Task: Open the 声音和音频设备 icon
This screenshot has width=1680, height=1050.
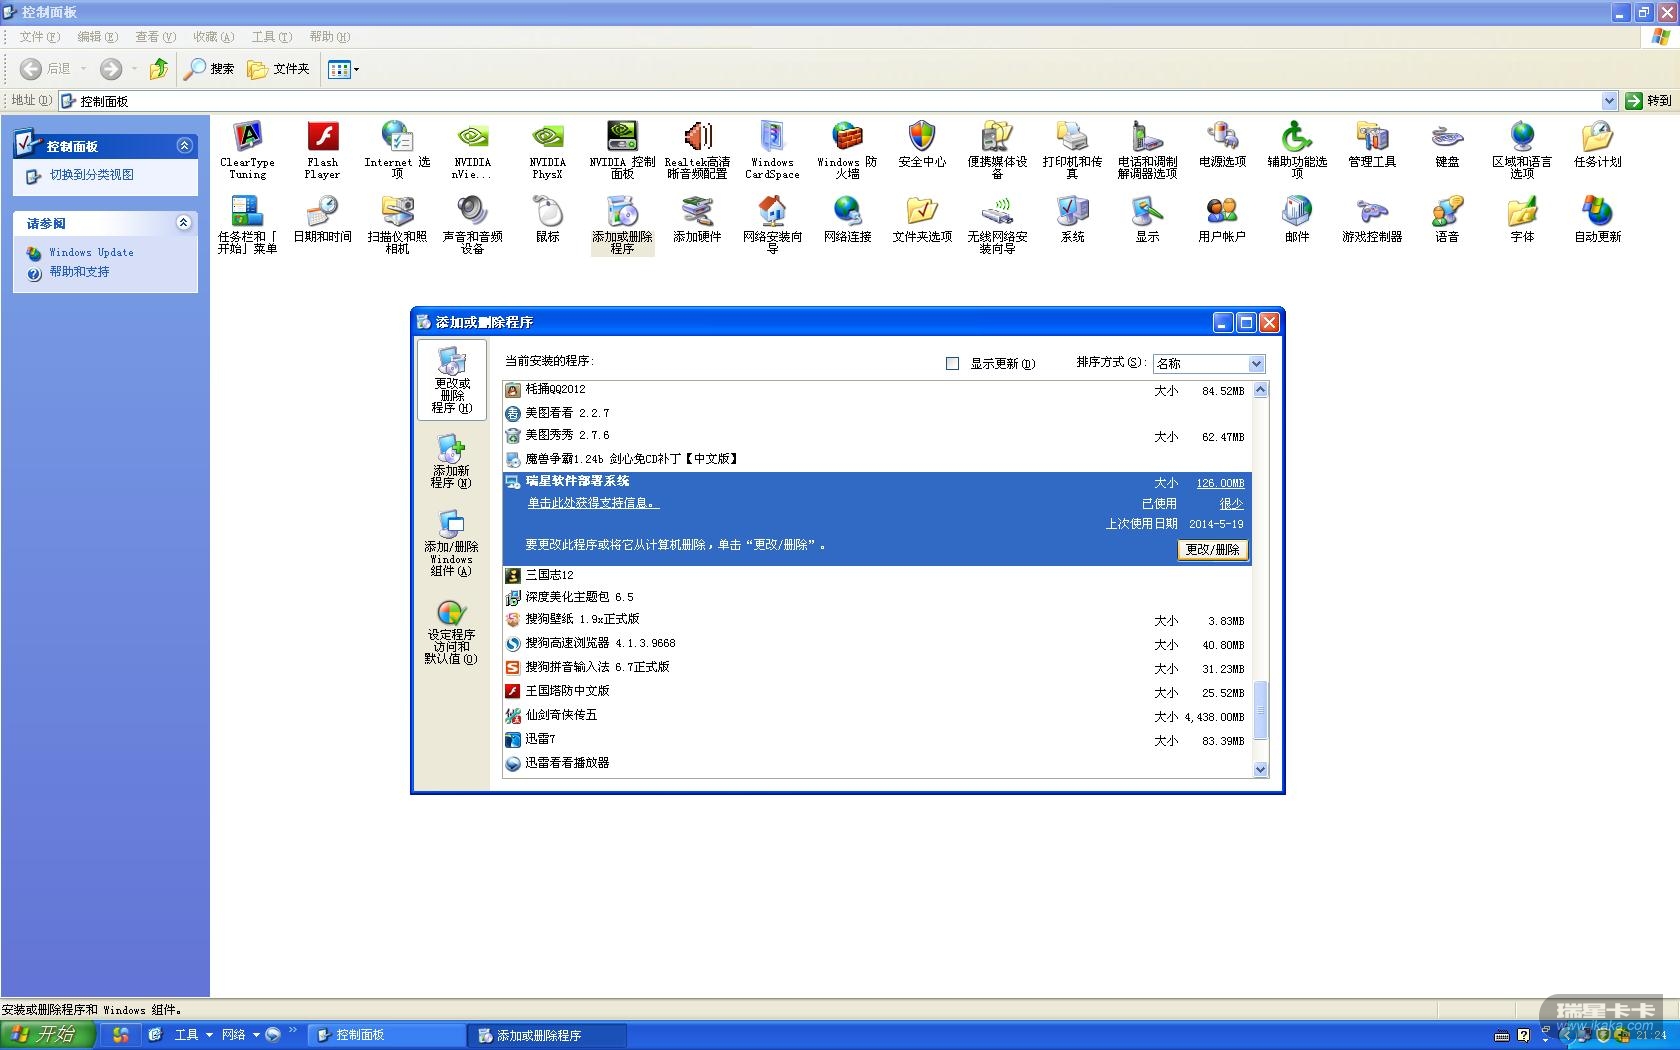Action: click(472, 225)
